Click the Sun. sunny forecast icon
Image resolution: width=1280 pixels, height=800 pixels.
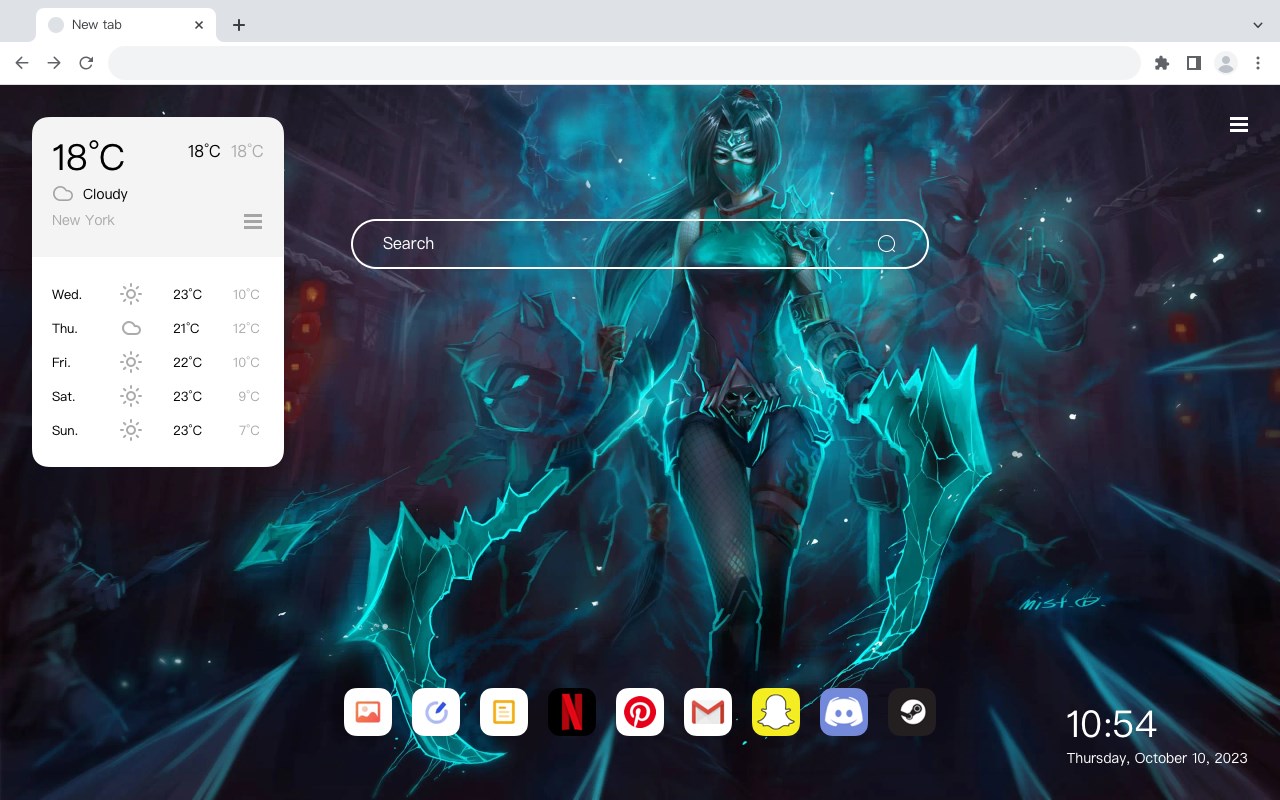(131, 430)
